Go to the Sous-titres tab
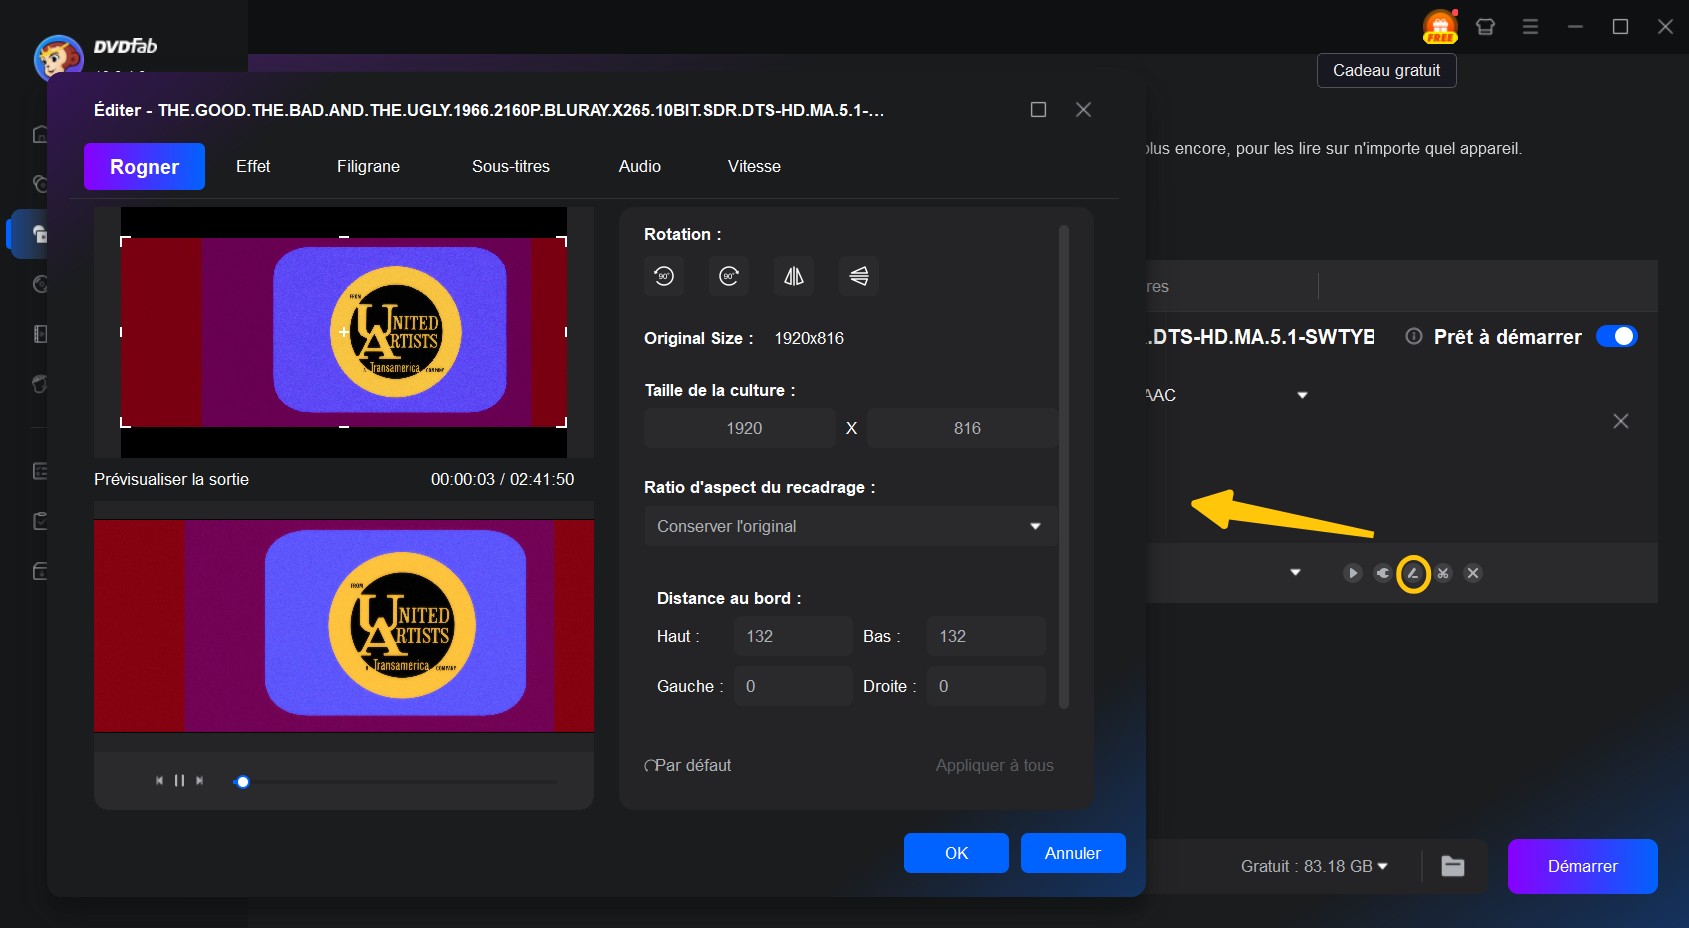 pyautogui.click(x=511, y=167)
